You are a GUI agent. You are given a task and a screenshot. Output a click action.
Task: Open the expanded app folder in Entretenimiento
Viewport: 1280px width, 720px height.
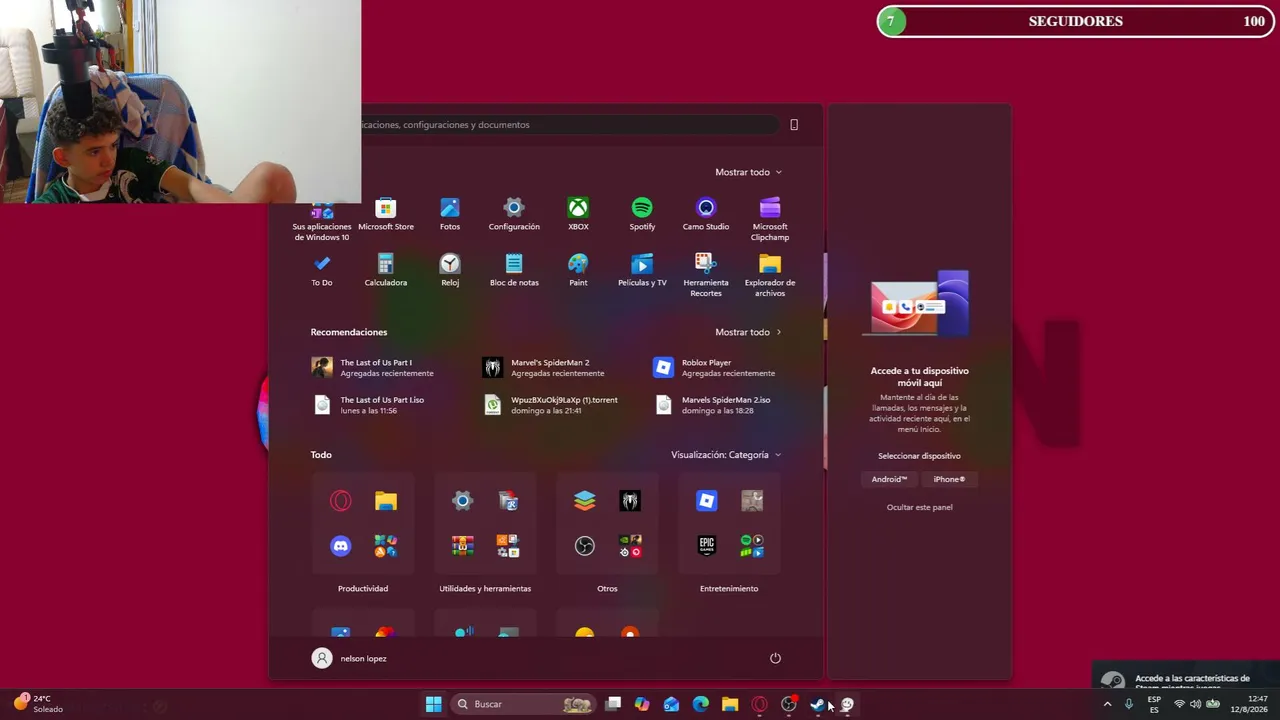752,546
